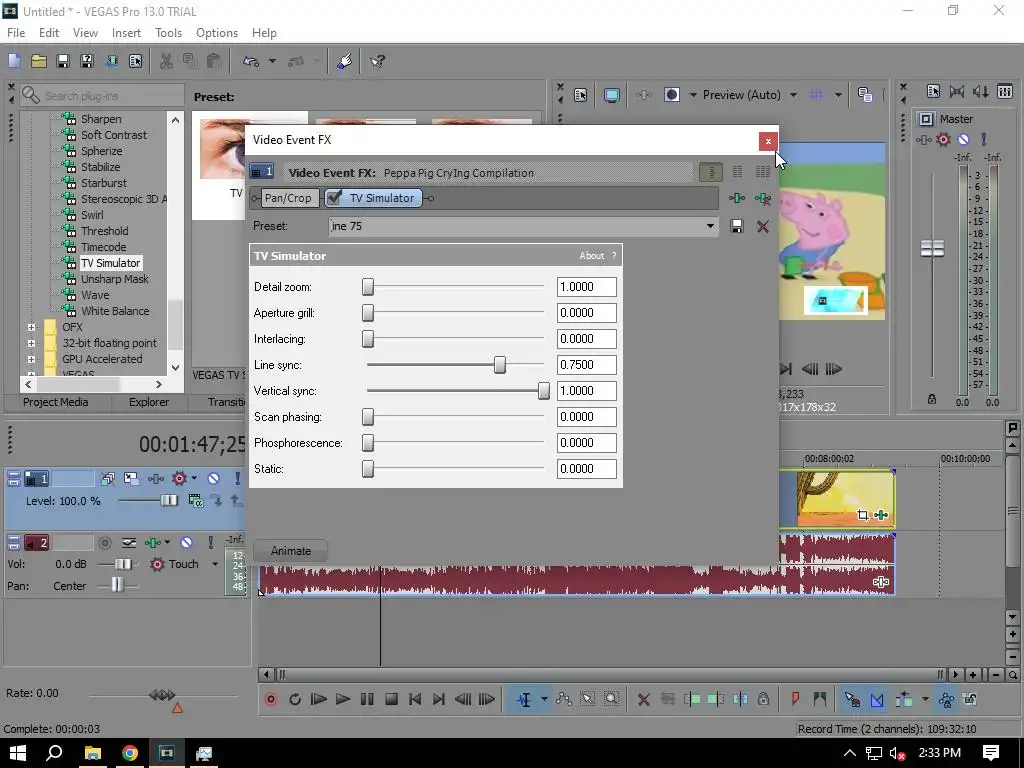This screenshot has width=1024, height=768.
Task: Switch to the Project Media tab
Action: coord(56,402)
